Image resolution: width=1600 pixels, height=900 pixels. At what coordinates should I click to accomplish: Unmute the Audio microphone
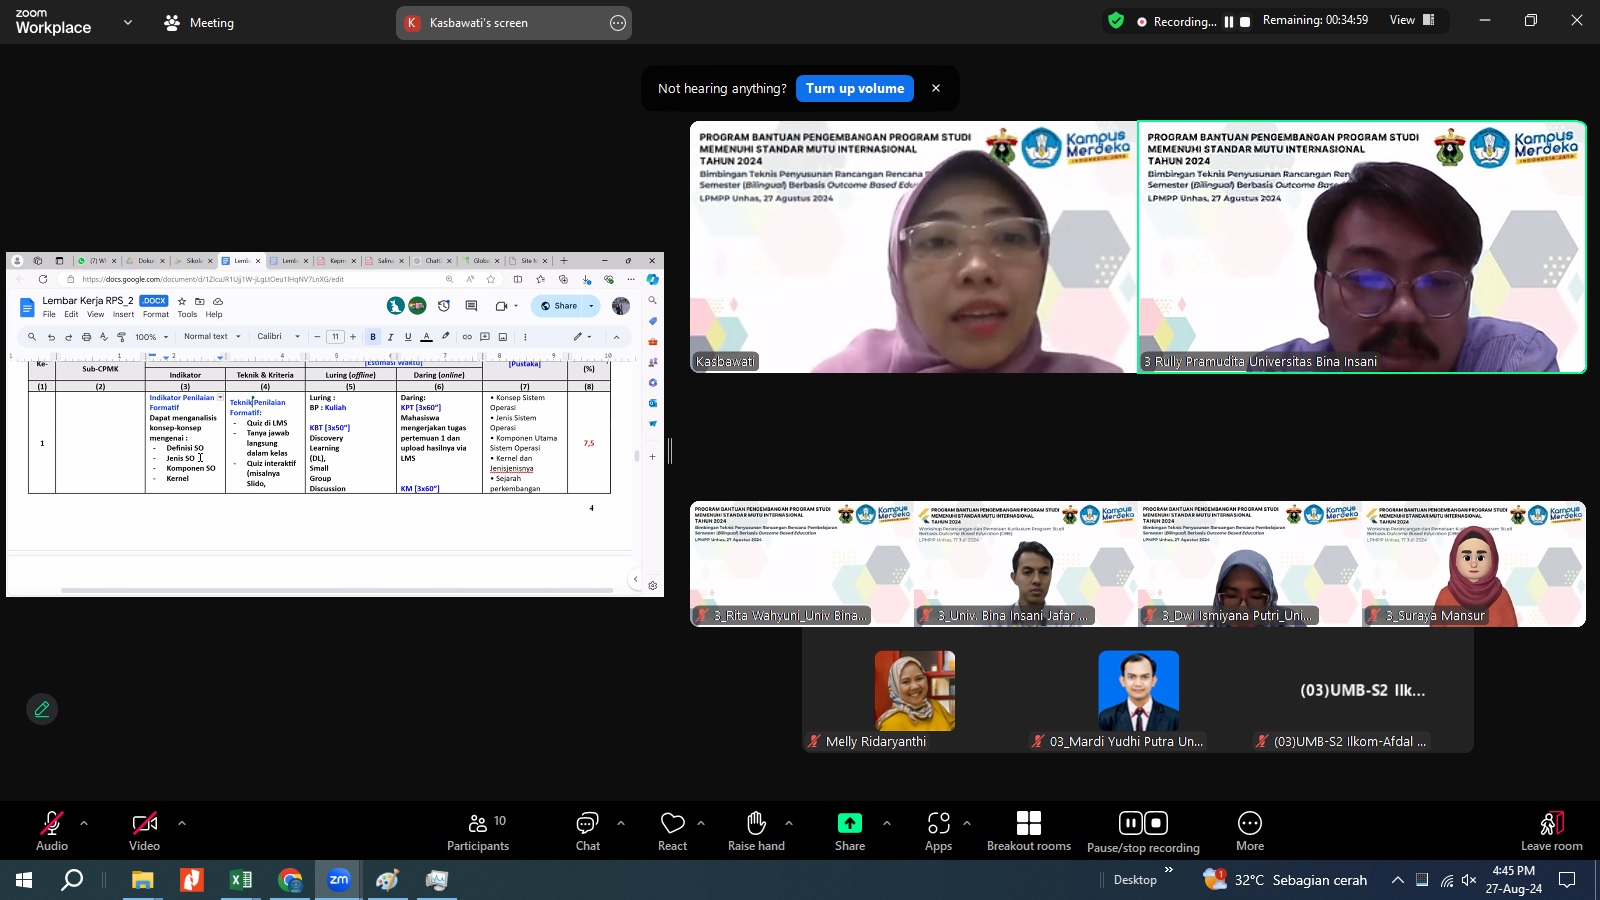(52, 830)
